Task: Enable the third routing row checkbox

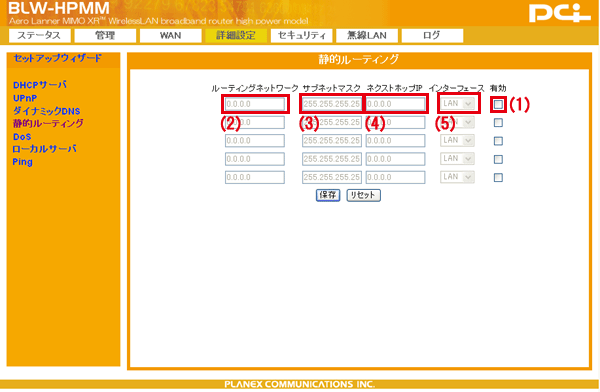Action: click(498, 141)
